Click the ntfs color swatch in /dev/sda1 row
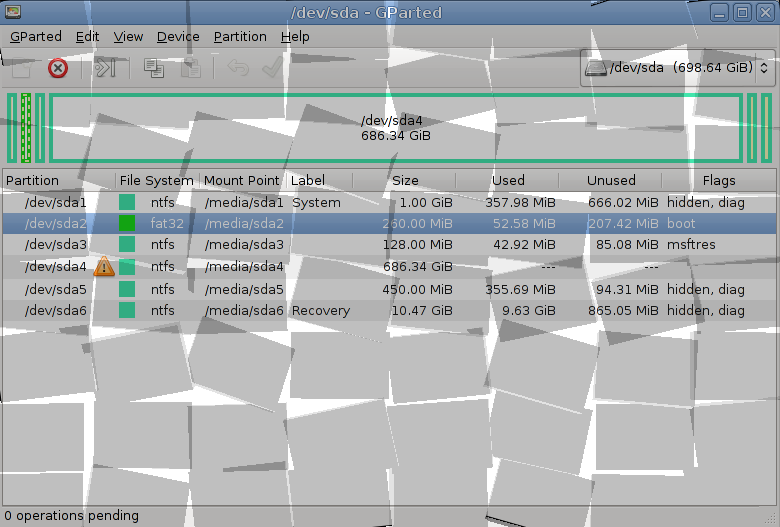 coord(127,203)
